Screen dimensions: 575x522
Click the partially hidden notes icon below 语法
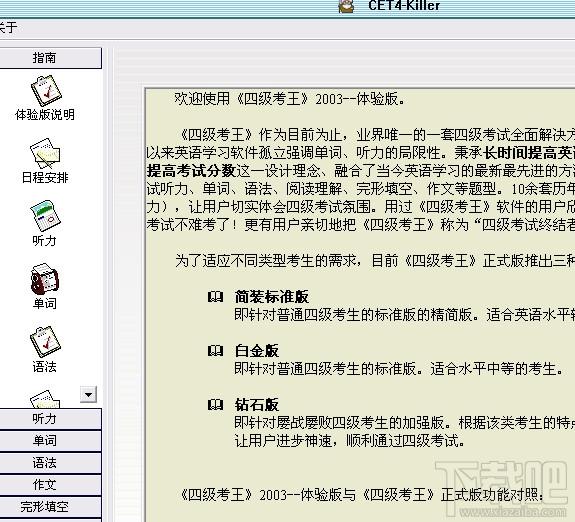click(x=45, y=399)
